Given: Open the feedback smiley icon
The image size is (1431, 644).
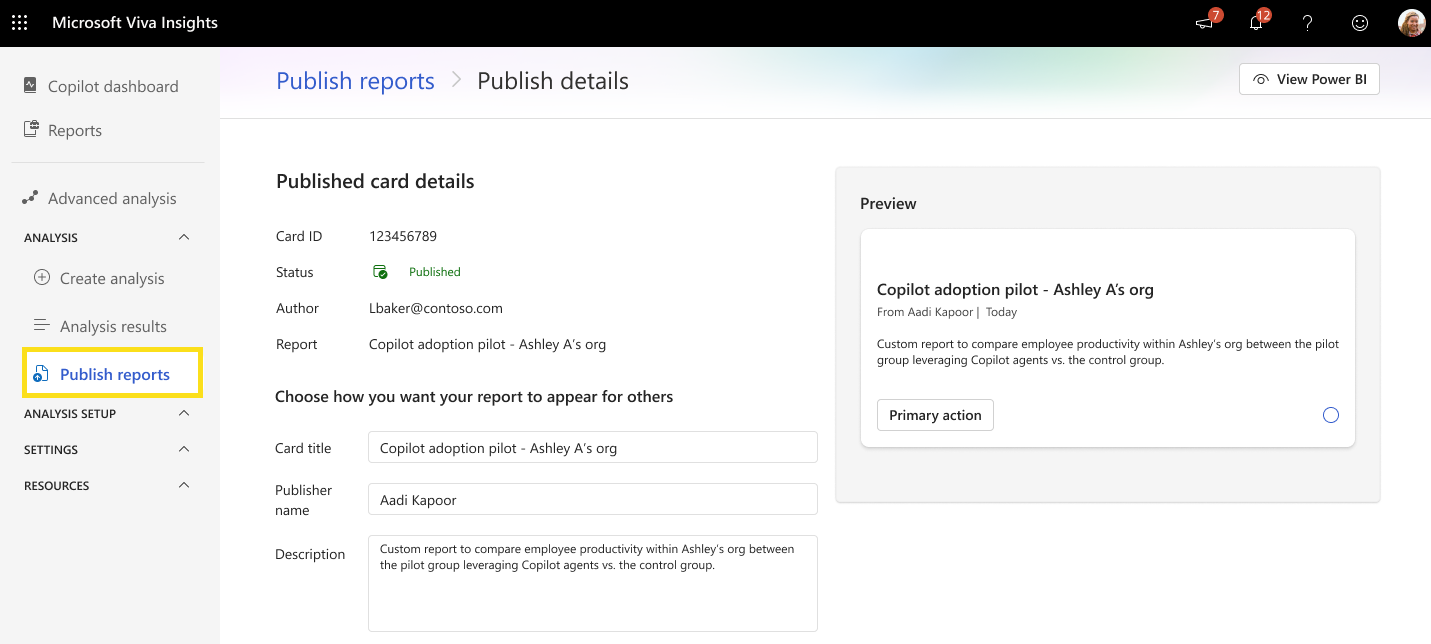Looking at the screenshot, I should point(1359,23).
